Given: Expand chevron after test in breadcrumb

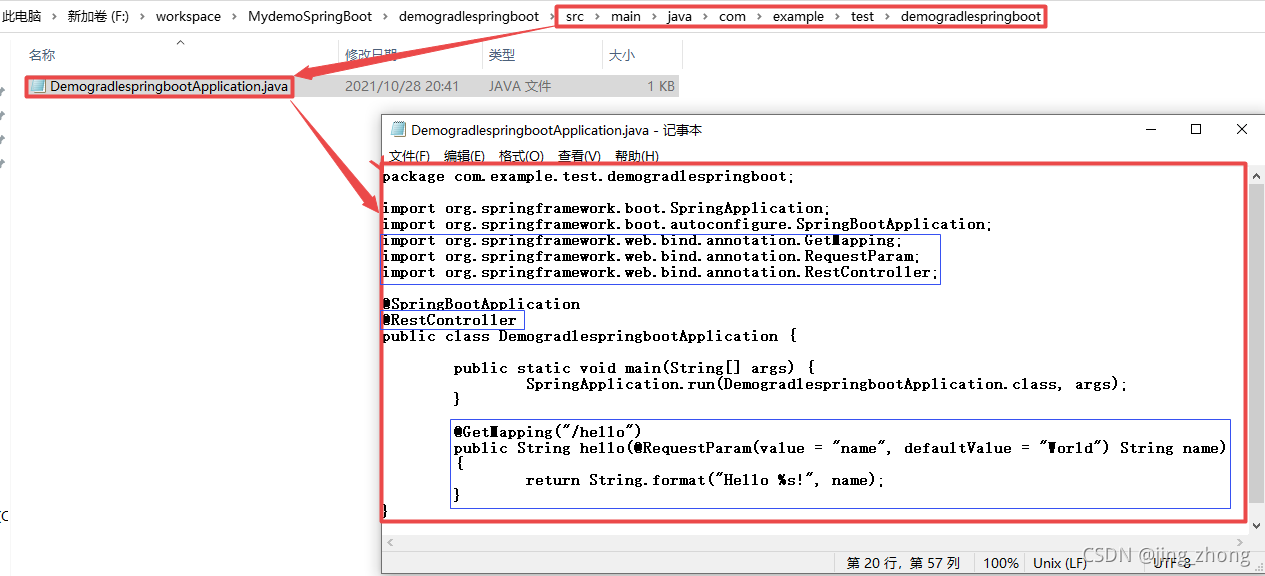Looking at the screenshot, I should (x=887, y=16).
